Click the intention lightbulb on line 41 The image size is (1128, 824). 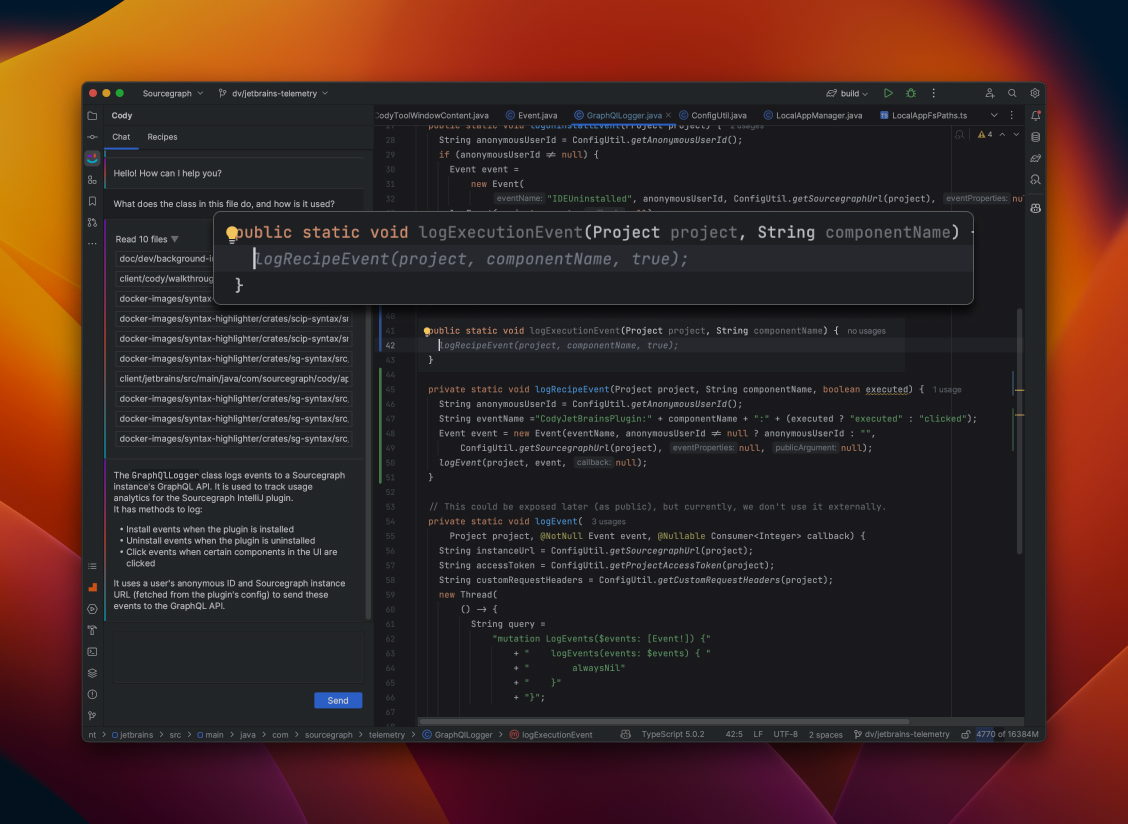(x=427, y=331)
